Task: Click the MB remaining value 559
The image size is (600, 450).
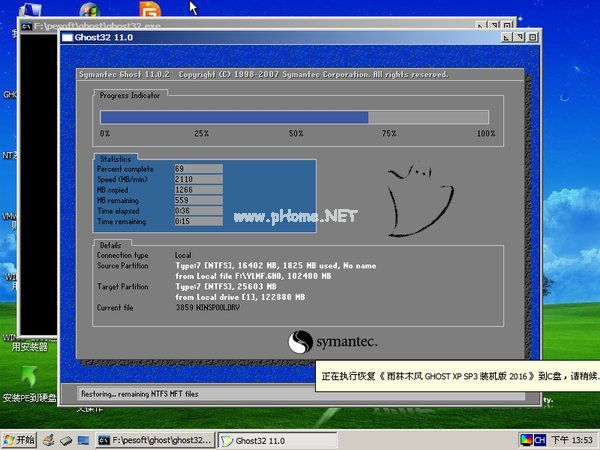Action: pyautogui.click(x=198, y=200)
